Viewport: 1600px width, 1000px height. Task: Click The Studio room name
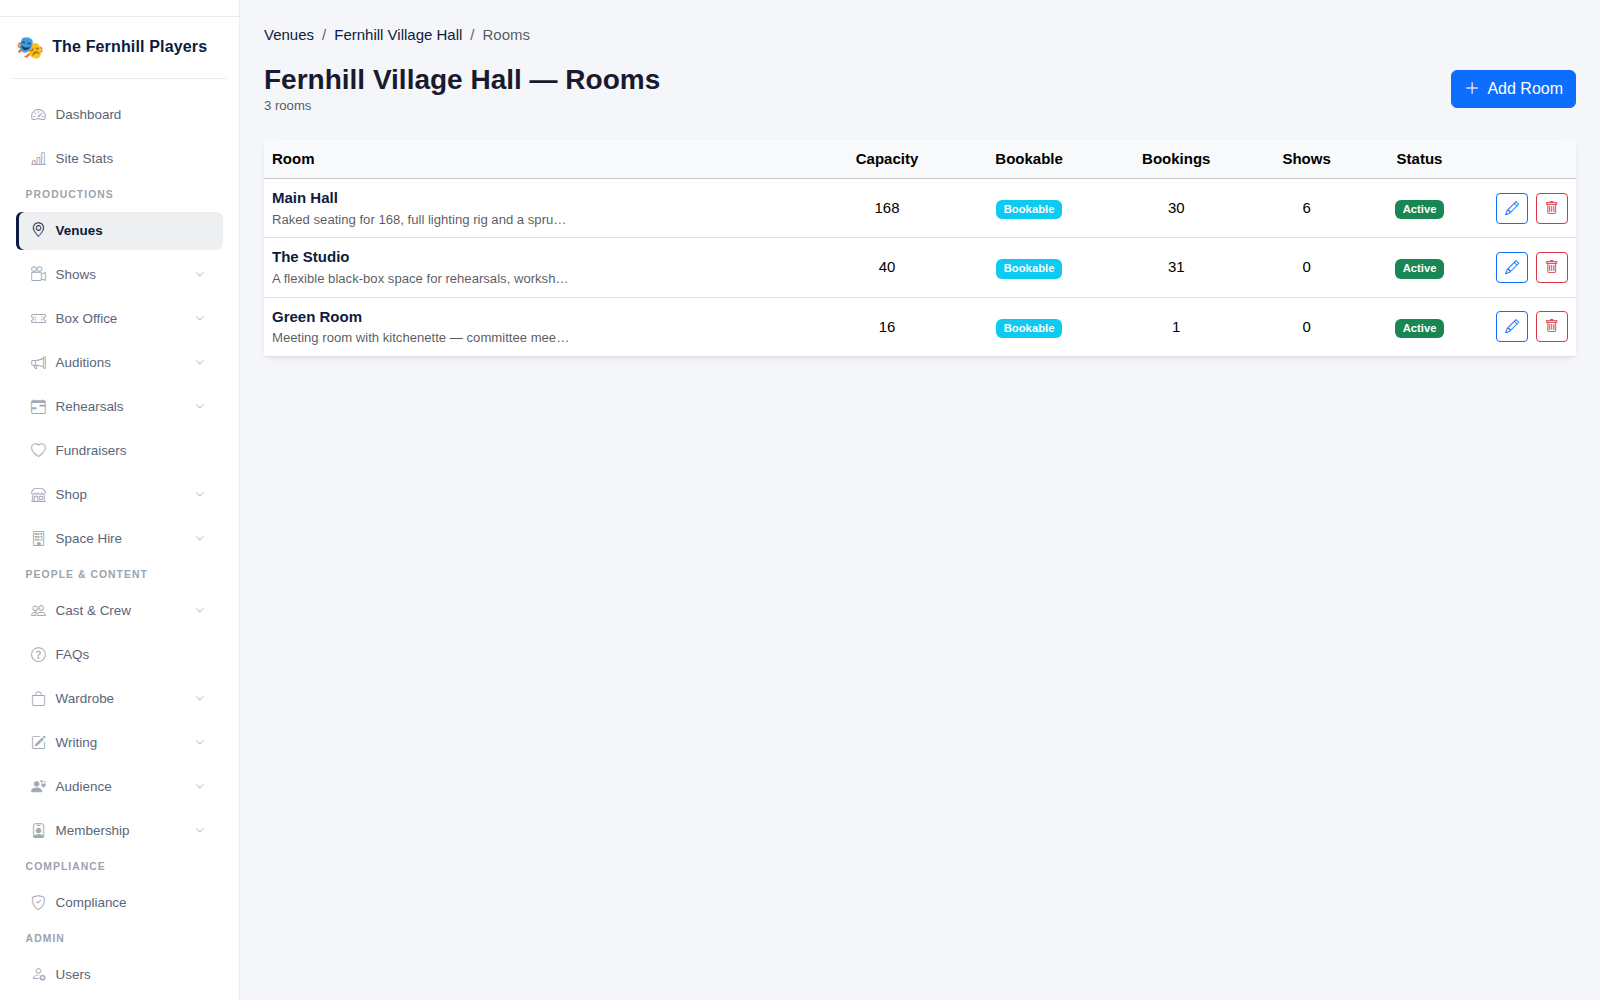(x=311, y=257)
